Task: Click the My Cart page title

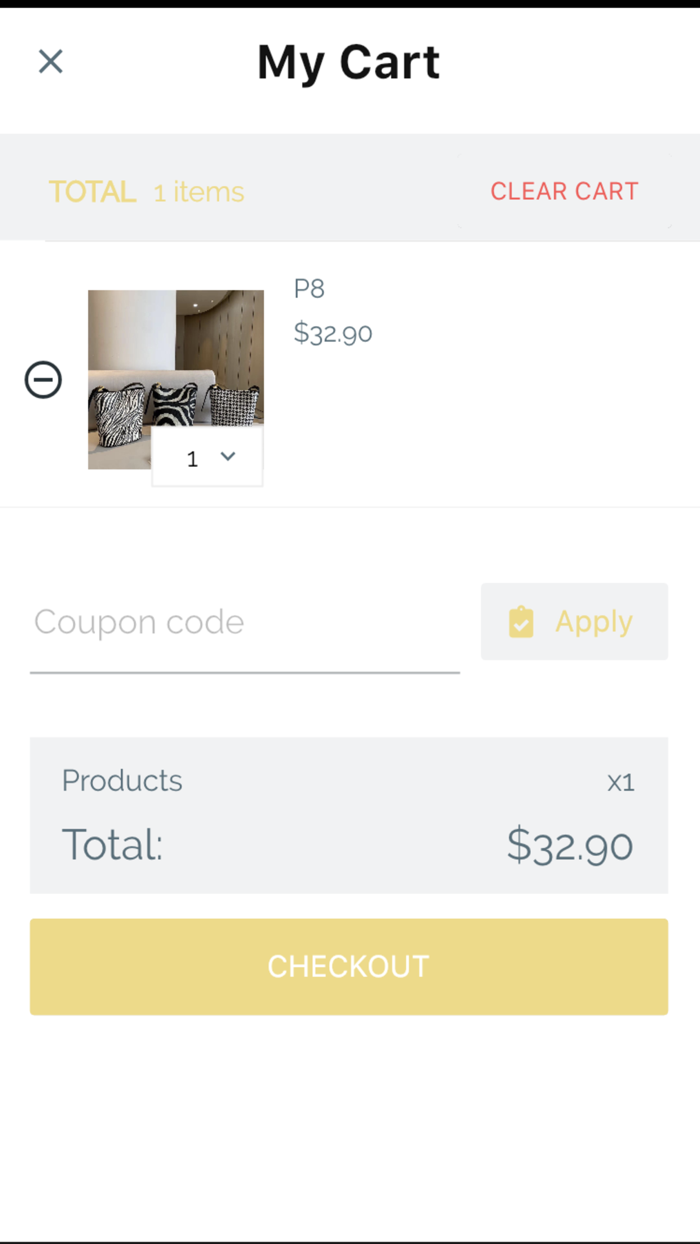Action: coord(348,62)
